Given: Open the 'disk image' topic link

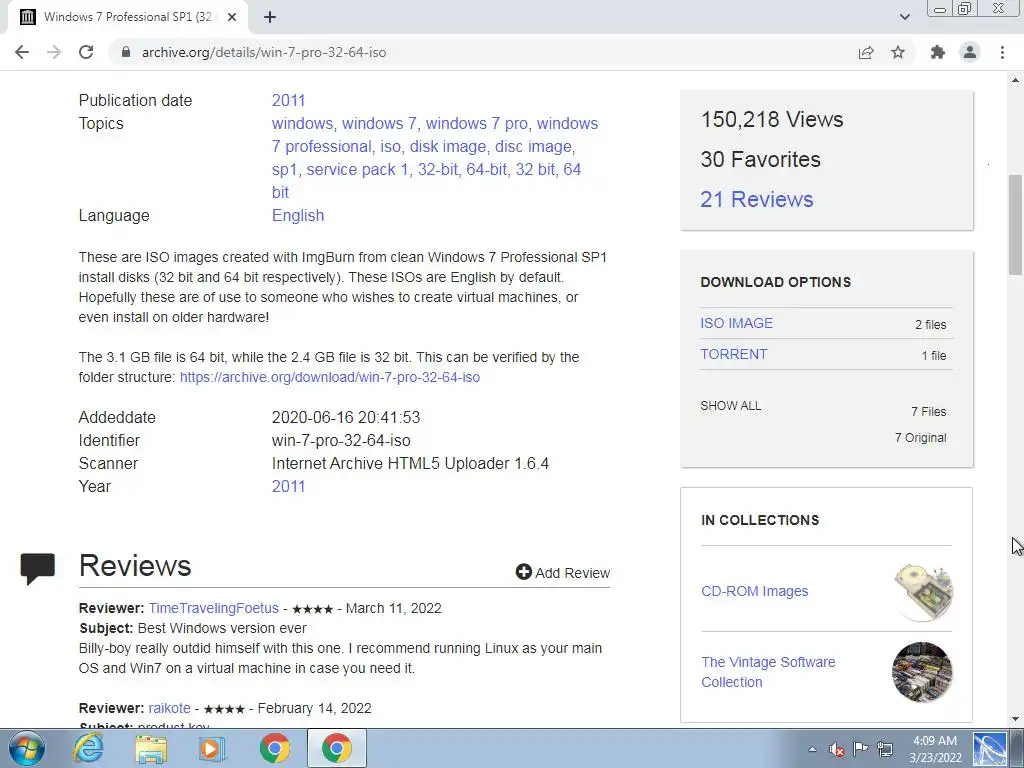Looking at the screenshot, I should coord(448,146).
